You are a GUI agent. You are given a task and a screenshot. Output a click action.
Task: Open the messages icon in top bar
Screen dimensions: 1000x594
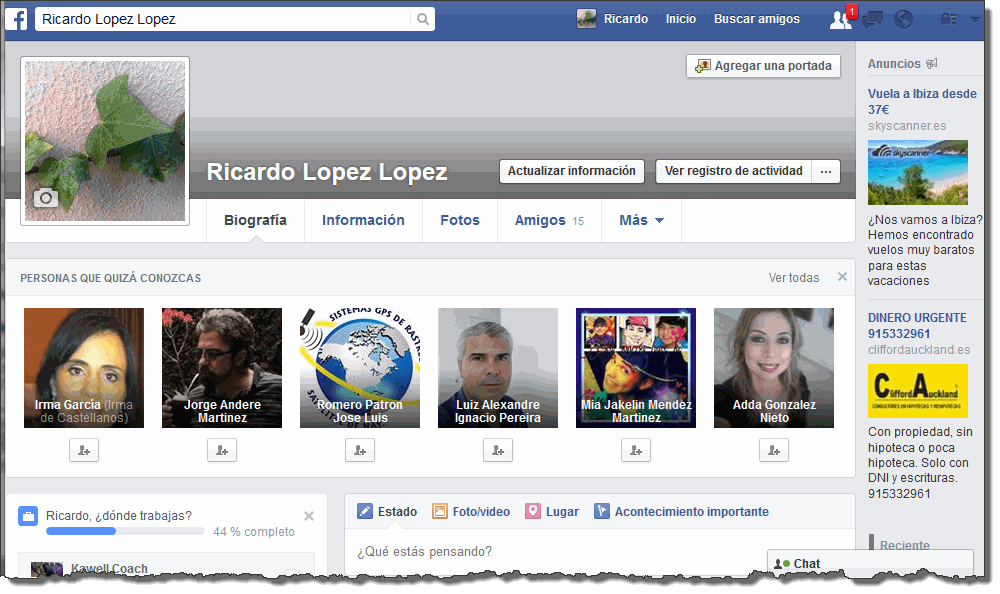872,19
